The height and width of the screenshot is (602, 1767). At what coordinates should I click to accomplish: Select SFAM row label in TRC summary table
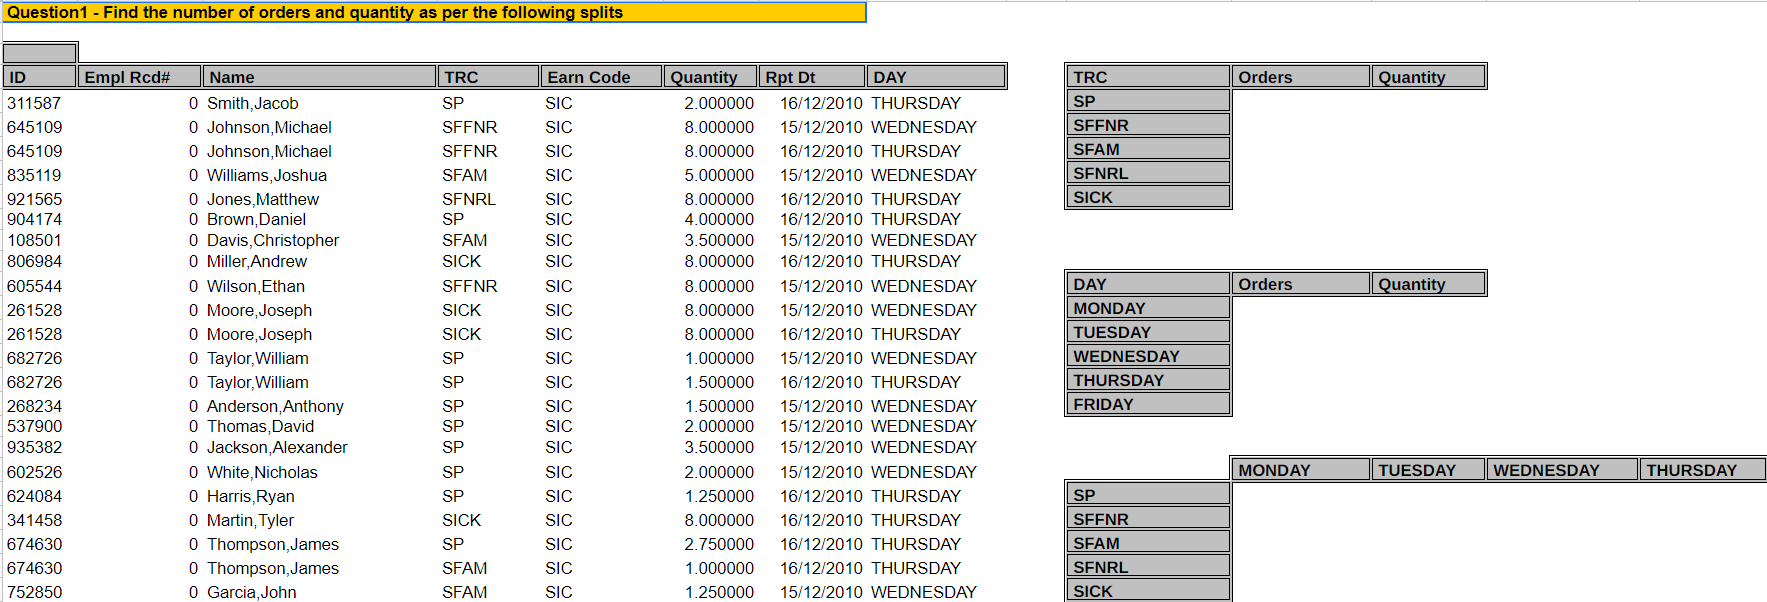click(x=1148, y=149)
